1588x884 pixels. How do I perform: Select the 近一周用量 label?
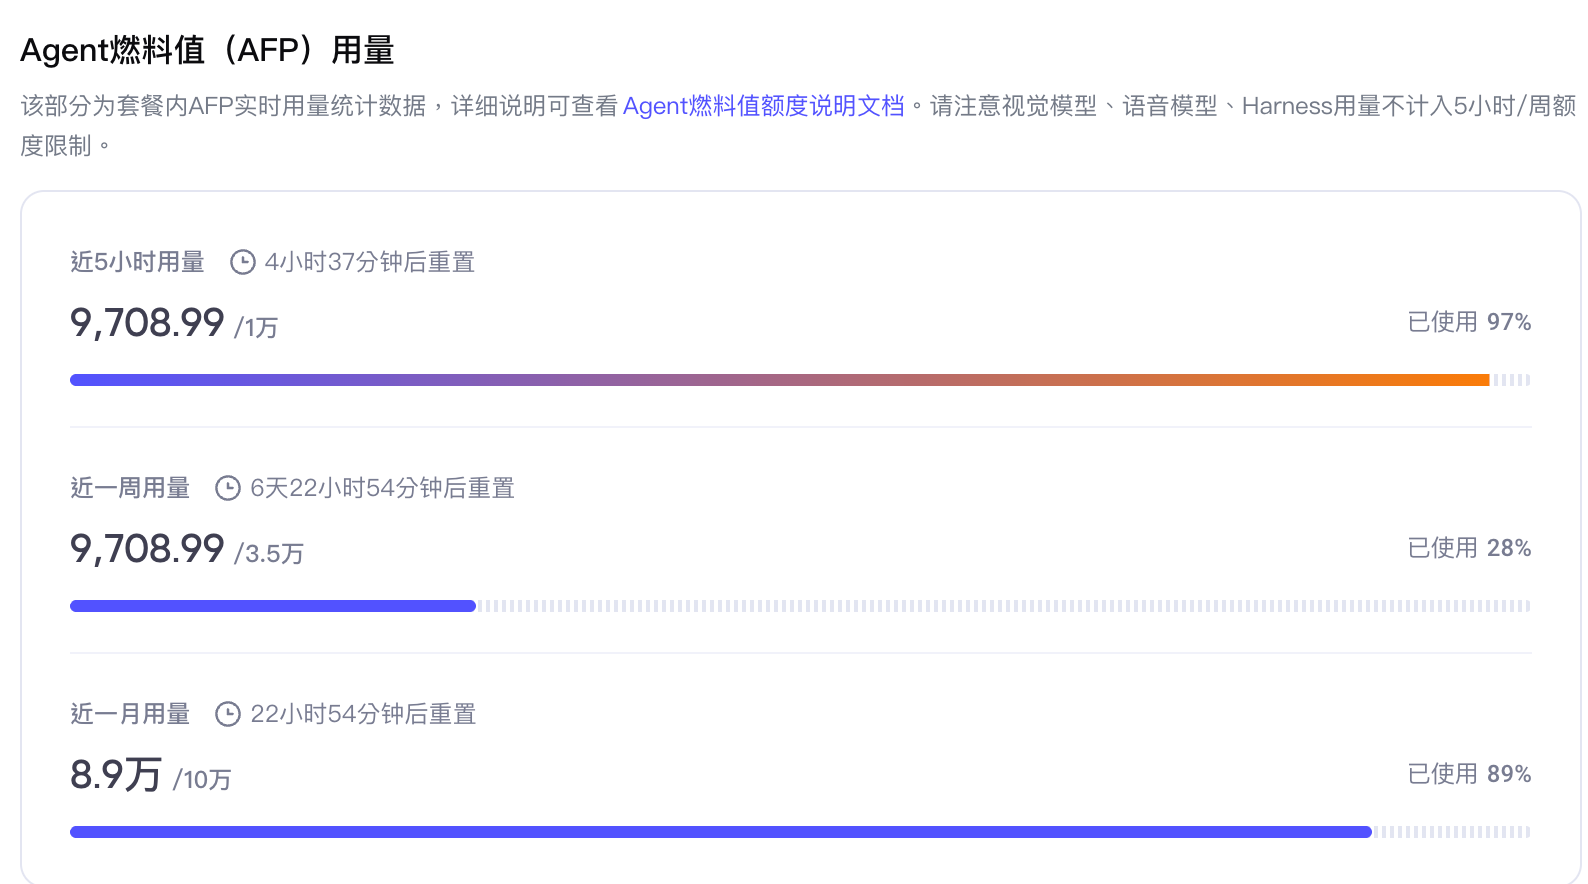(130, 488)
